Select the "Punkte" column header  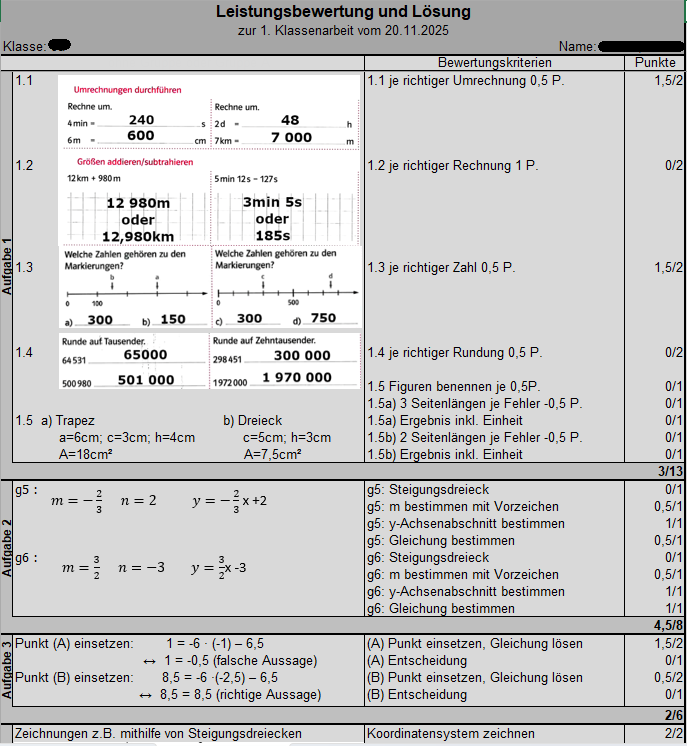(x=654, y=63)
